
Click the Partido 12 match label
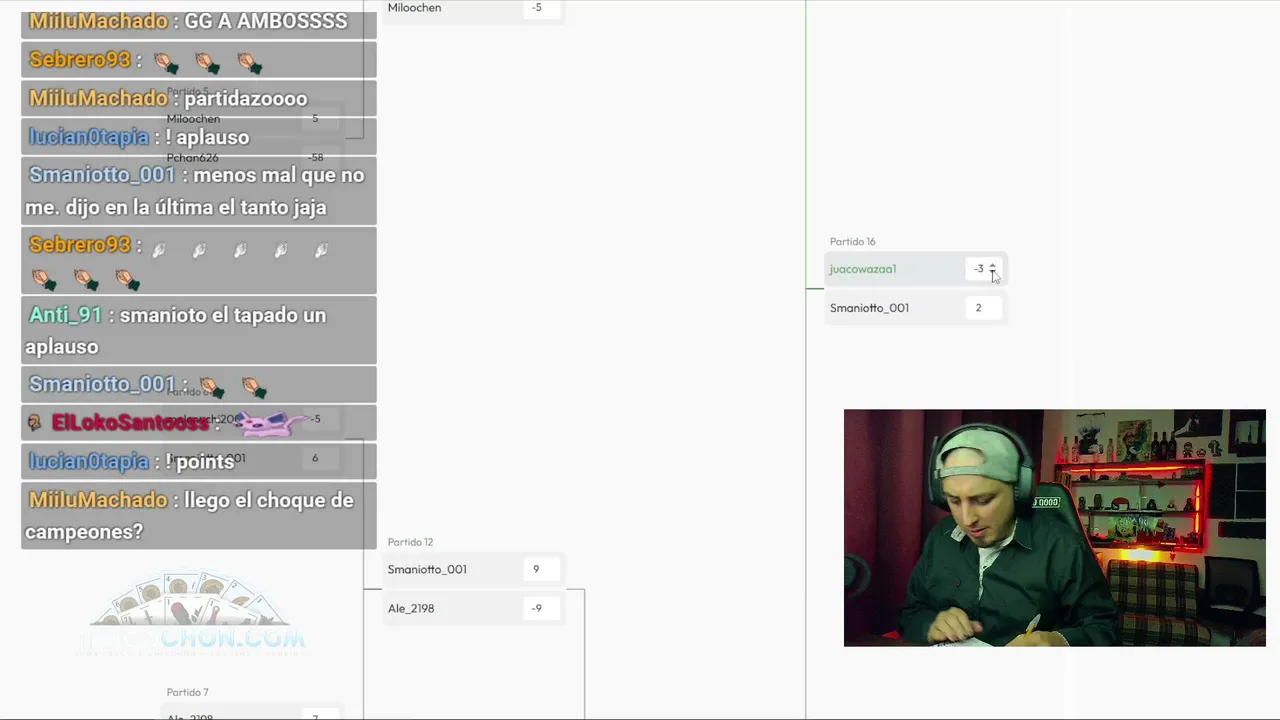(x=410, y=542)
